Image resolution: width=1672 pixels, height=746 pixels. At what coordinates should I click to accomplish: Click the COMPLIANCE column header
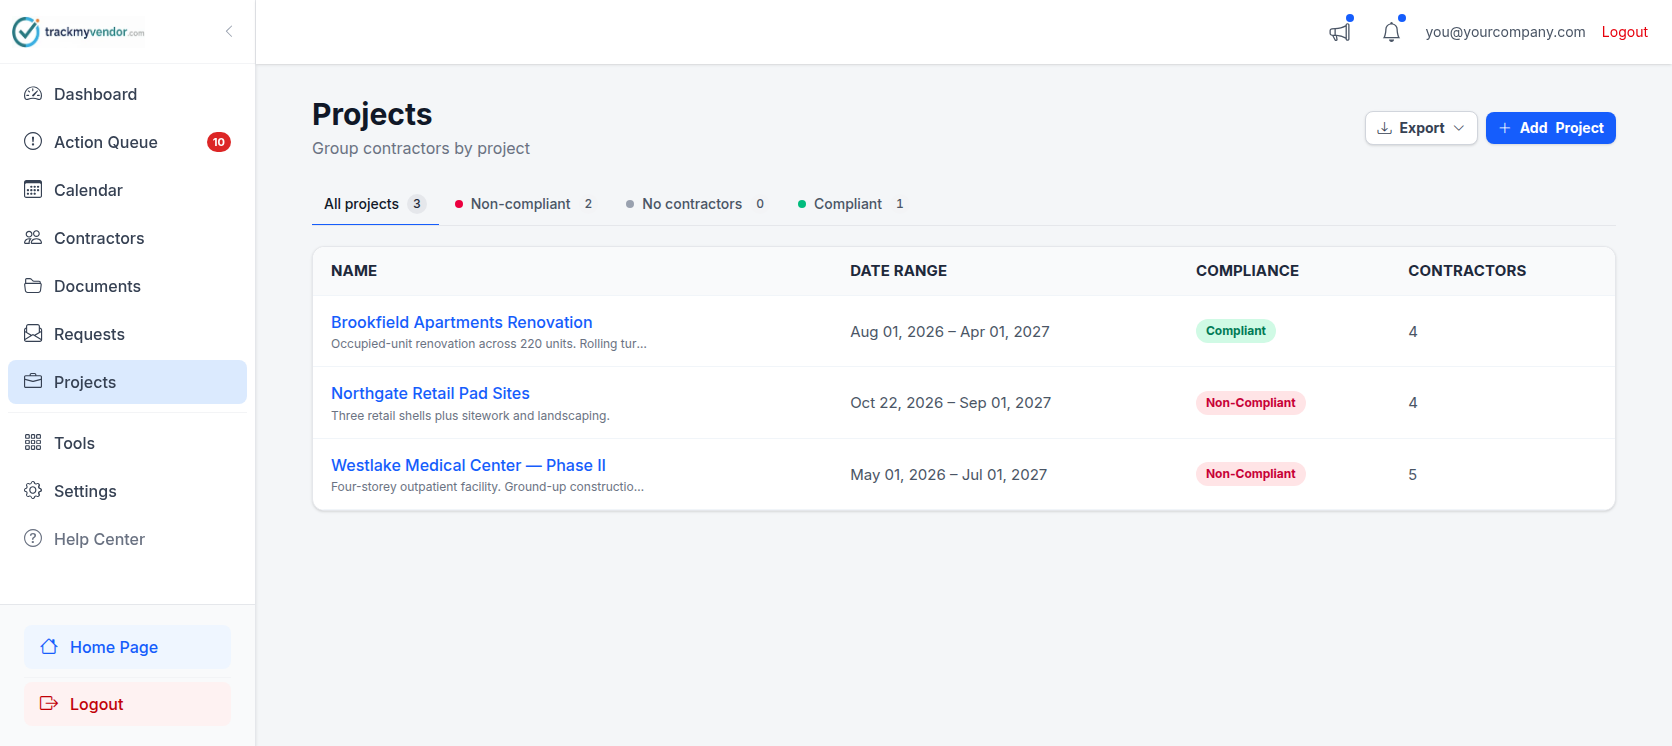pos(1248,271)
